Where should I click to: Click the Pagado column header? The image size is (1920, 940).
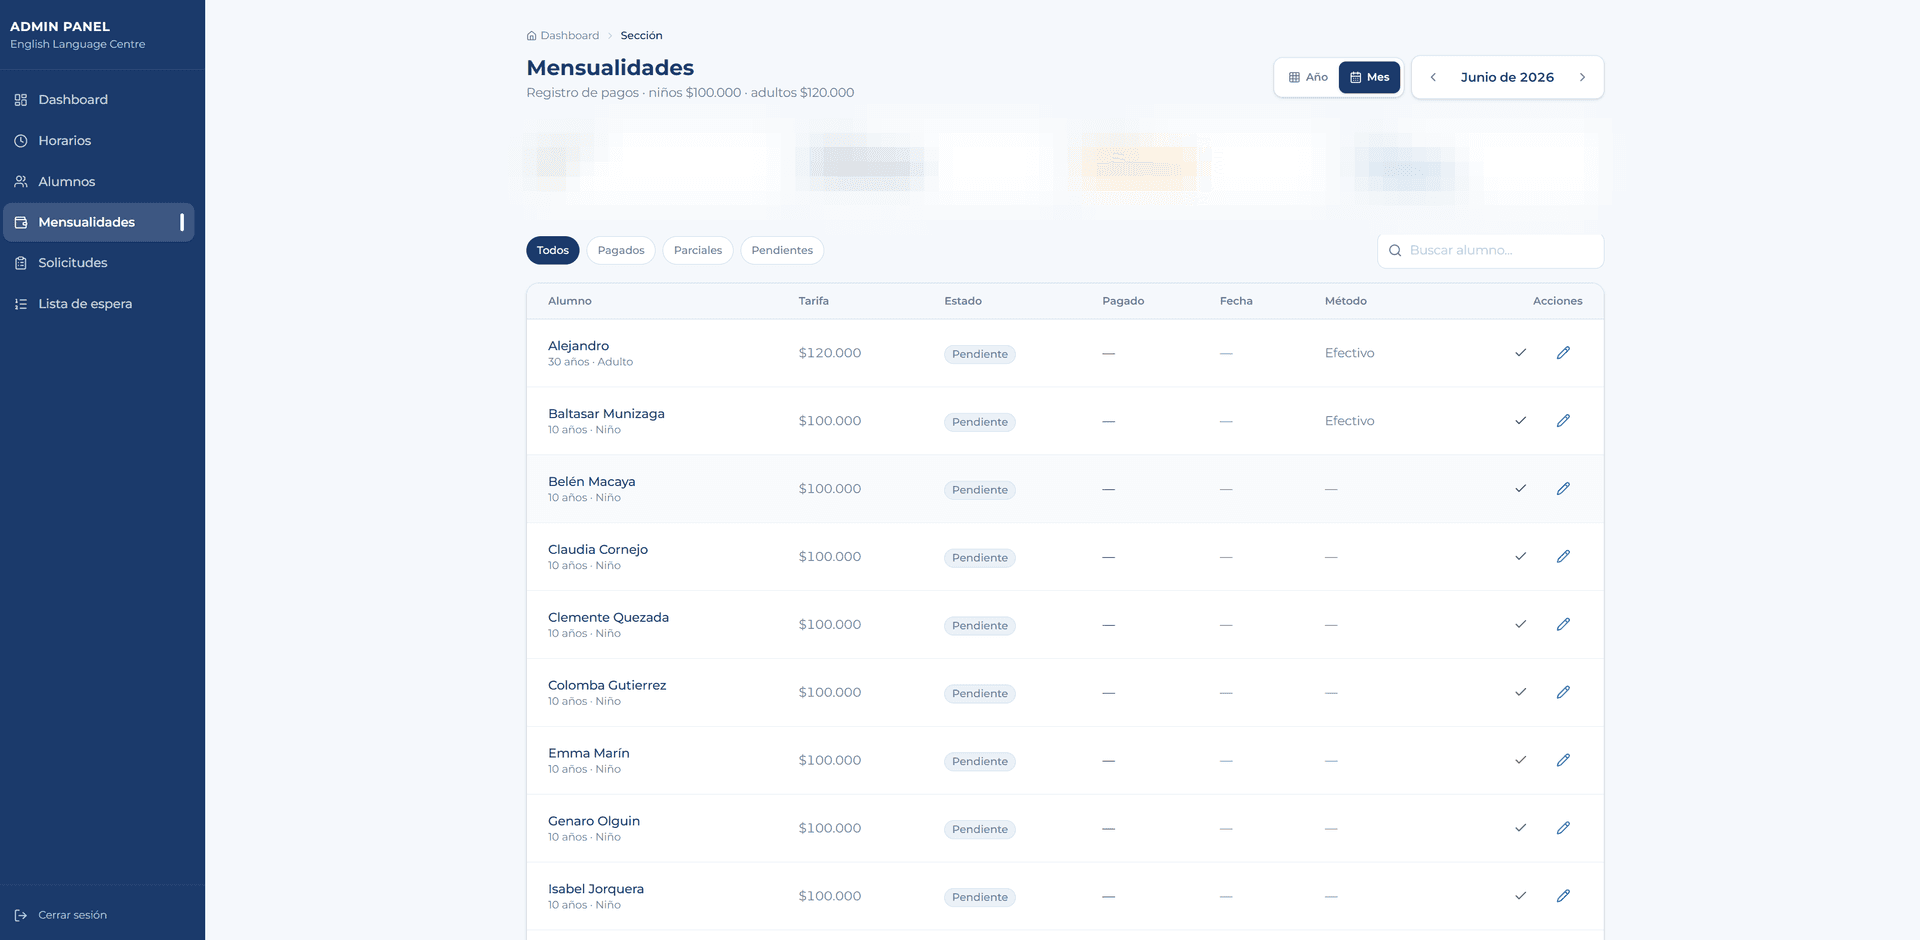(1123, 301)
